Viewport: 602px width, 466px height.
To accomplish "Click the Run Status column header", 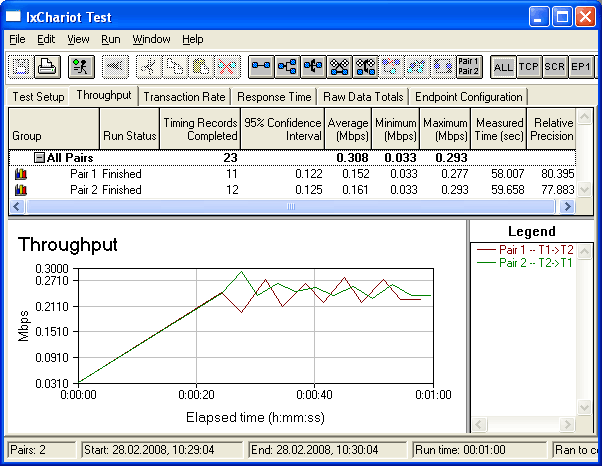I will (x=129, y=129).
